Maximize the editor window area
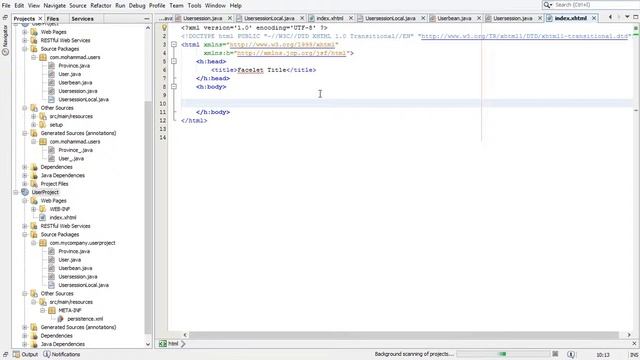Viewport: 640px width, 360px height. click(636, 17)
